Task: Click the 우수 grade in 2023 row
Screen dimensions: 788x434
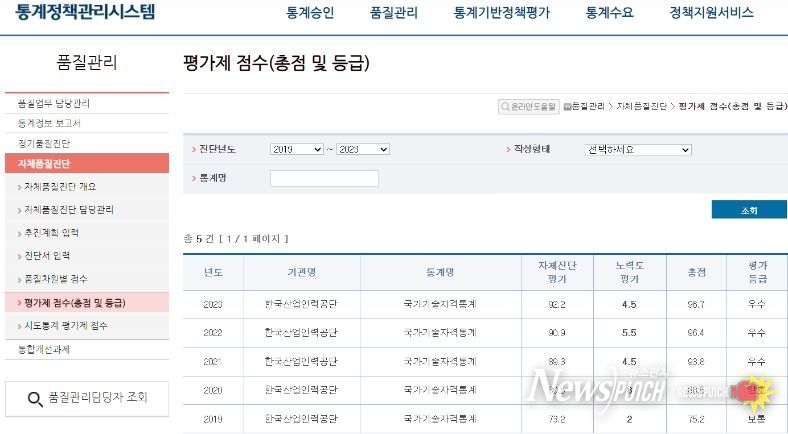Action: [x=756, y=304]
